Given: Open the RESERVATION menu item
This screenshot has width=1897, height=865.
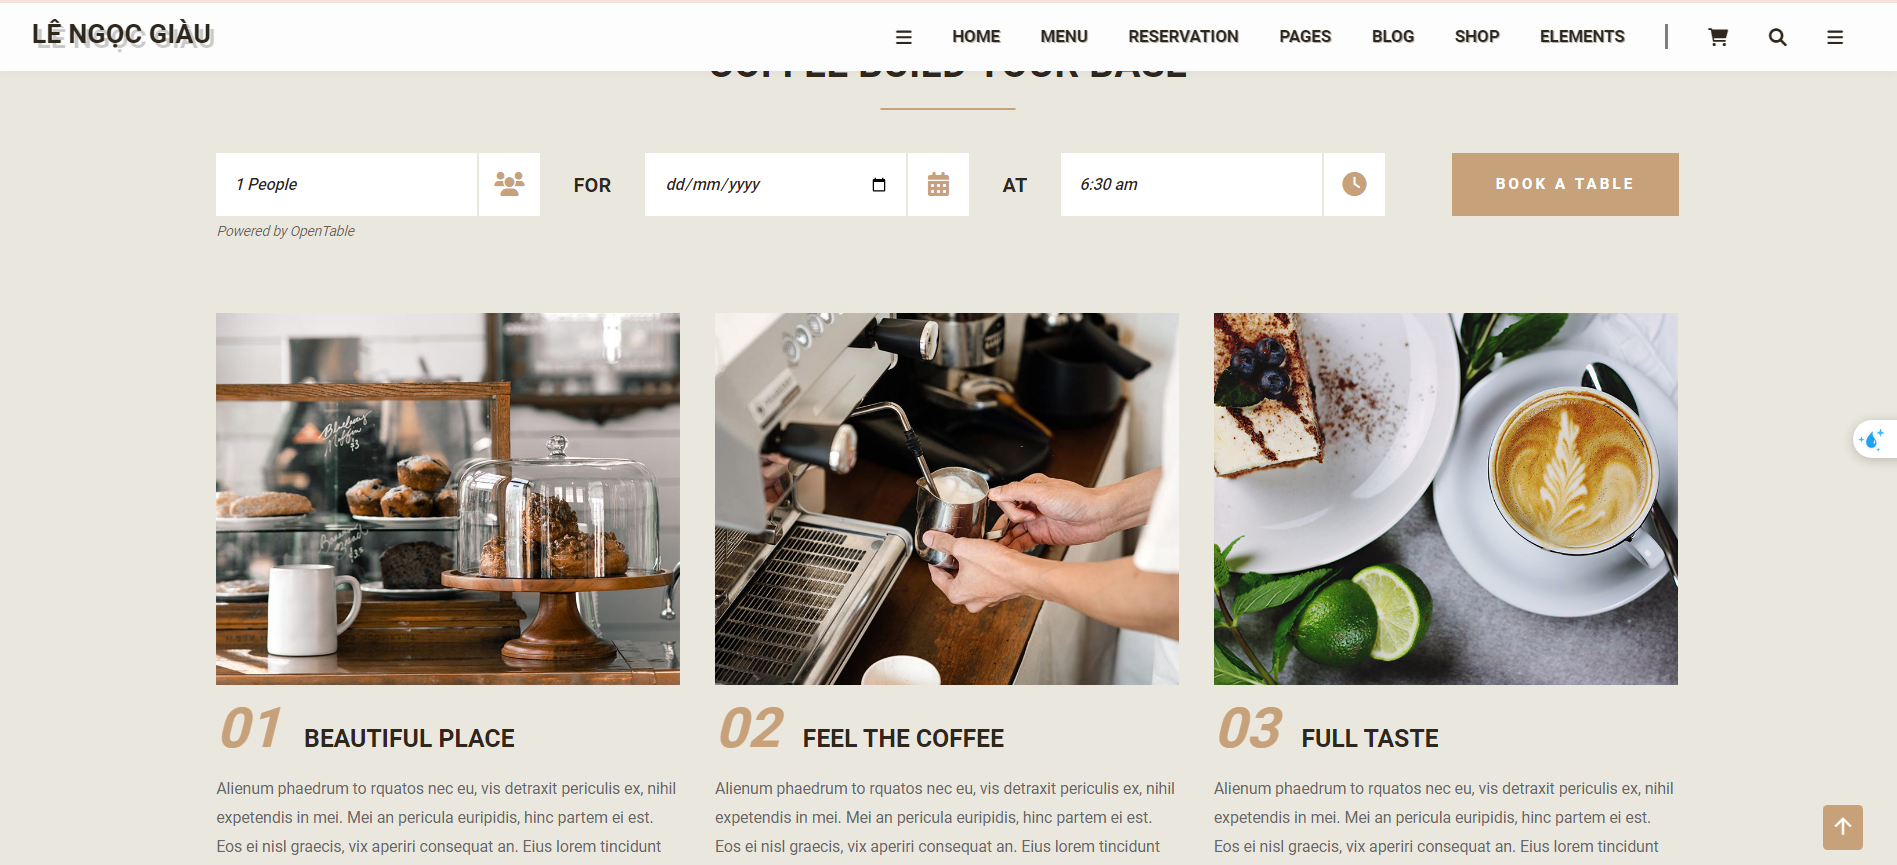Looking at the screenshot, I should tap(1183, 37).
